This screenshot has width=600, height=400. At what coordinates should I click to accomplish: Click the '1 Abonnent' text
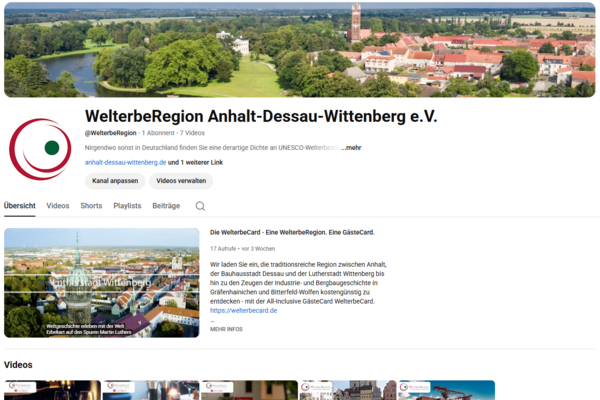pyautogui.click(x=158, y=133)
